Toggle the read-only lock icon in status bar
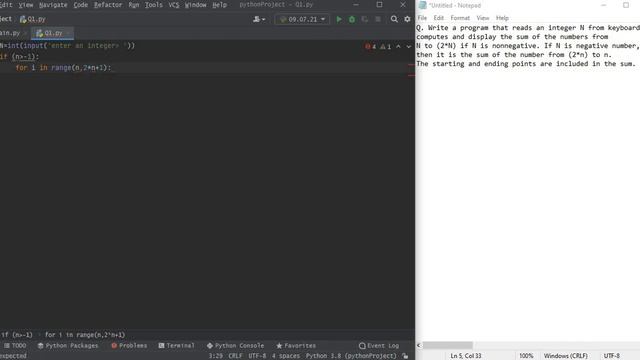 pos(405,356)
